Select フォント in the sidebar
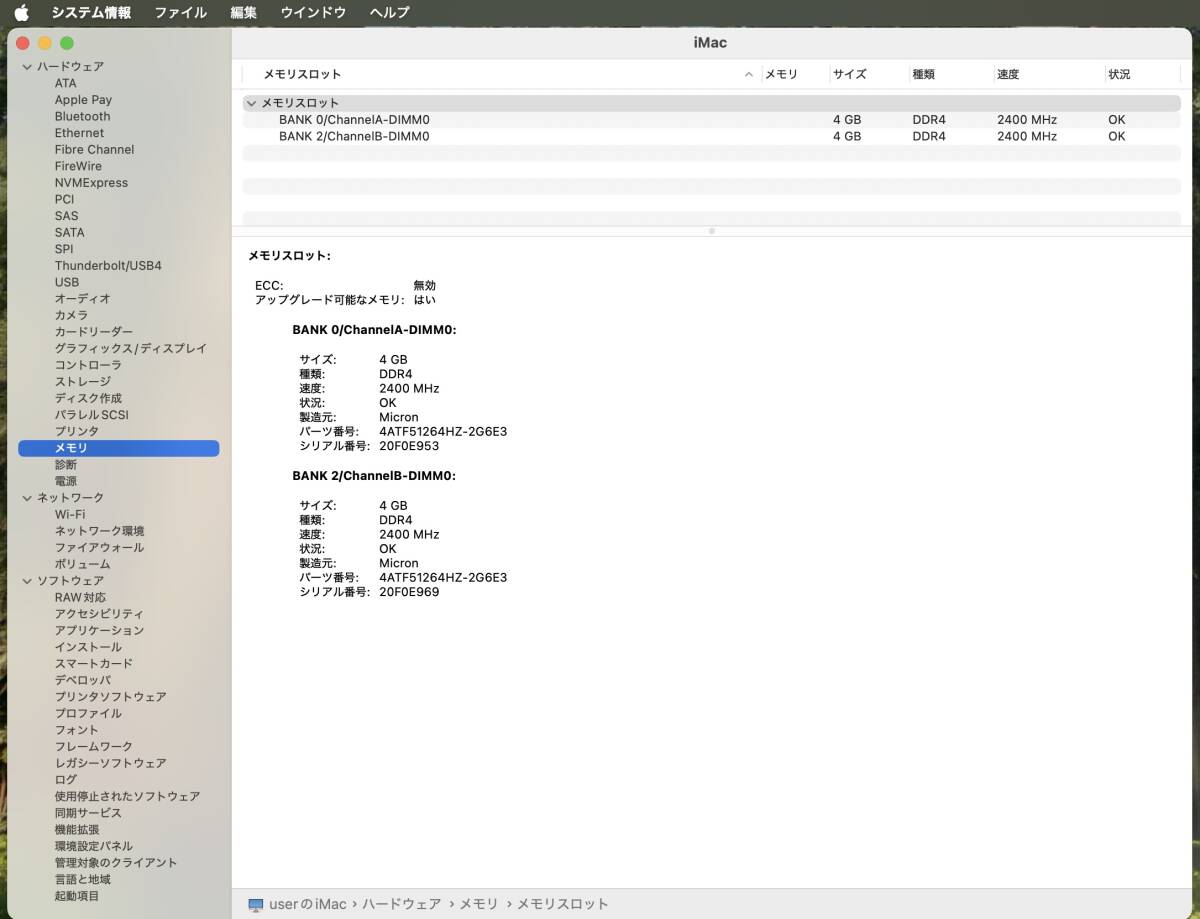 76,730
